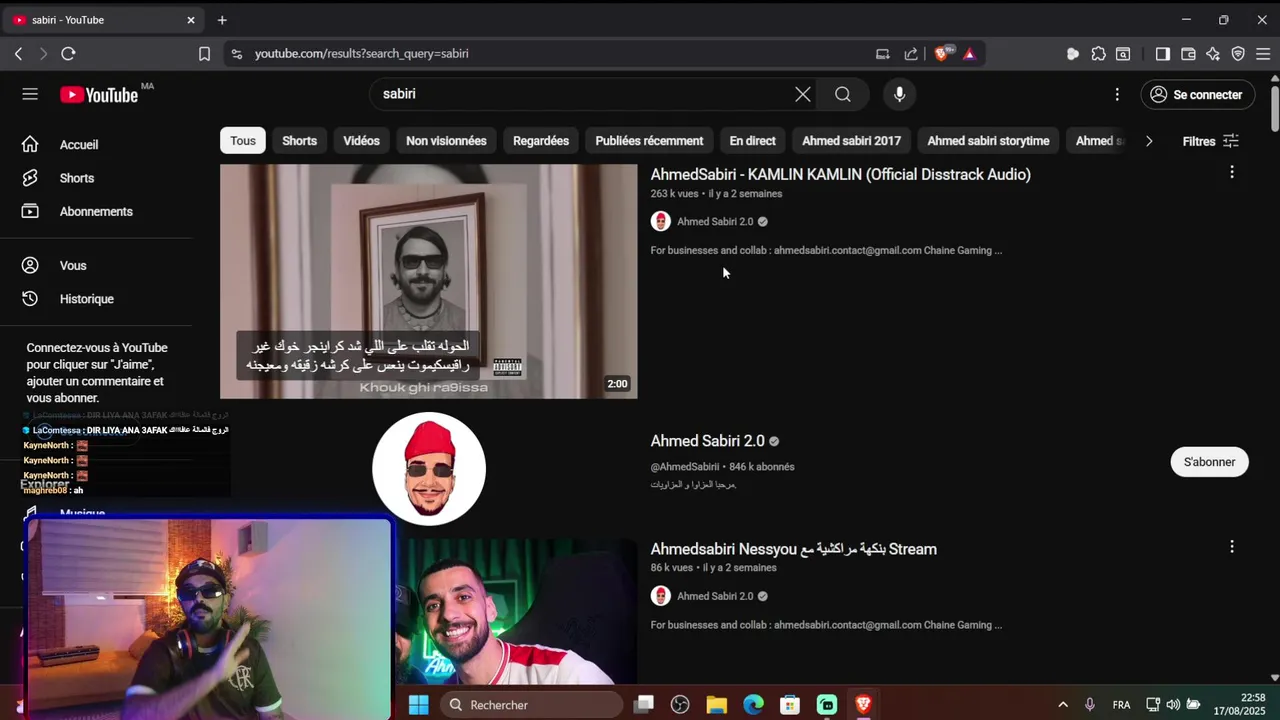
Task: Show more filter chips with right chevron
Action: tap(1149, 141)
